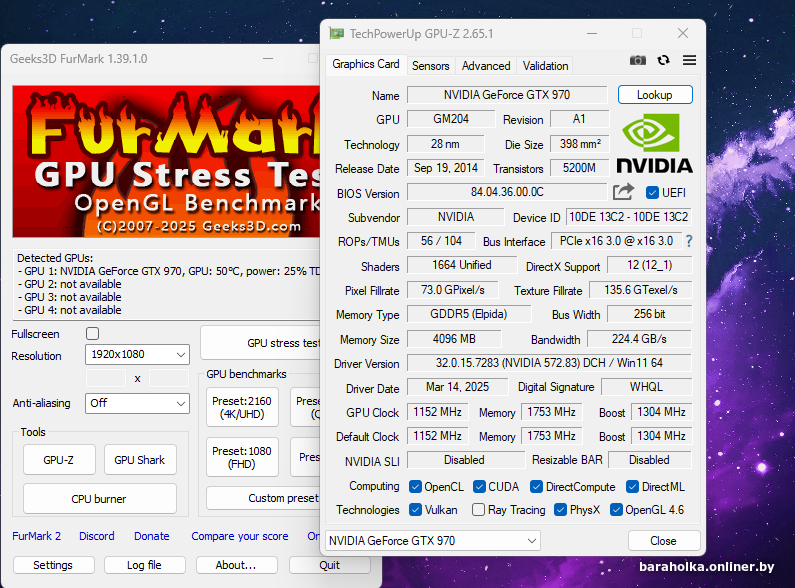Screen dimensions: 795x588
Task: Minimize the FurMark window
Action: (268, 58)
